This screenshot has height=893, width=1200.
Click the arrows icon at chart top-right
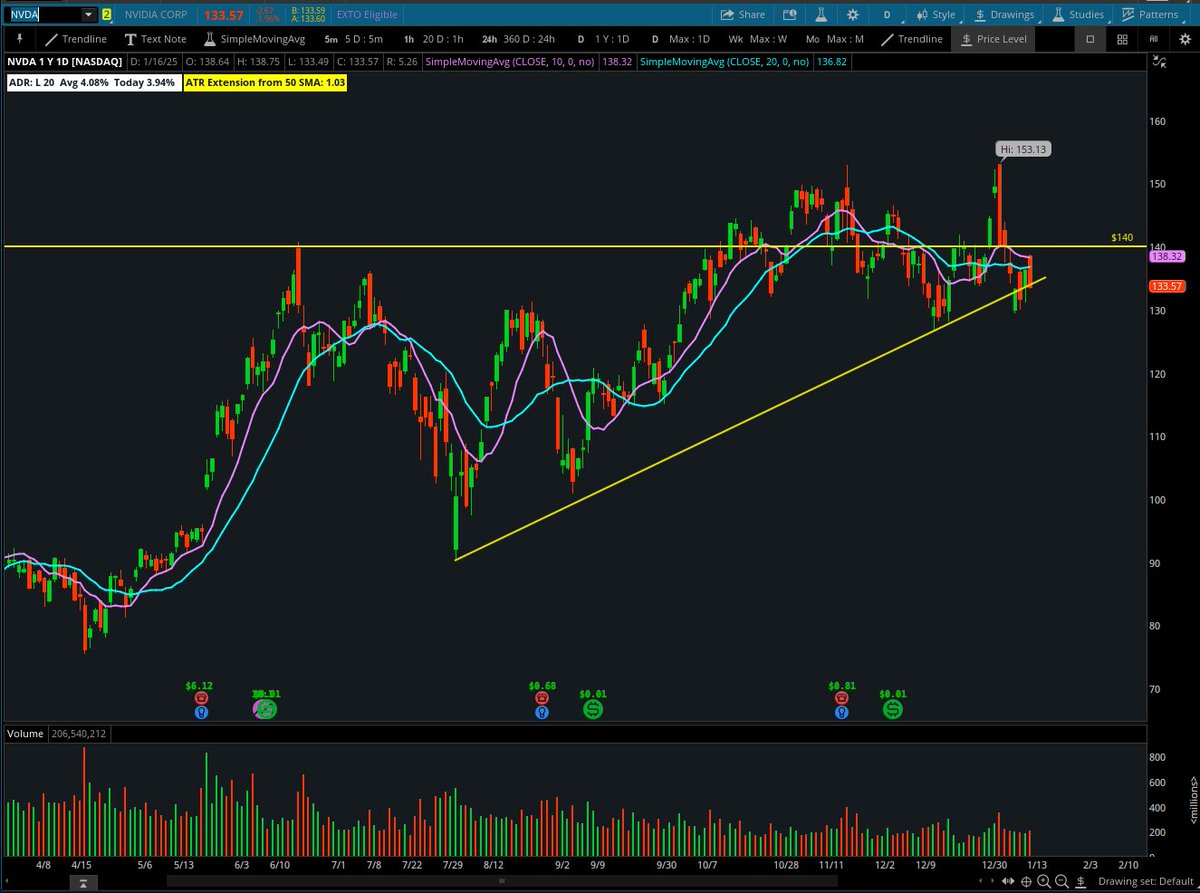pos(1159,63)
